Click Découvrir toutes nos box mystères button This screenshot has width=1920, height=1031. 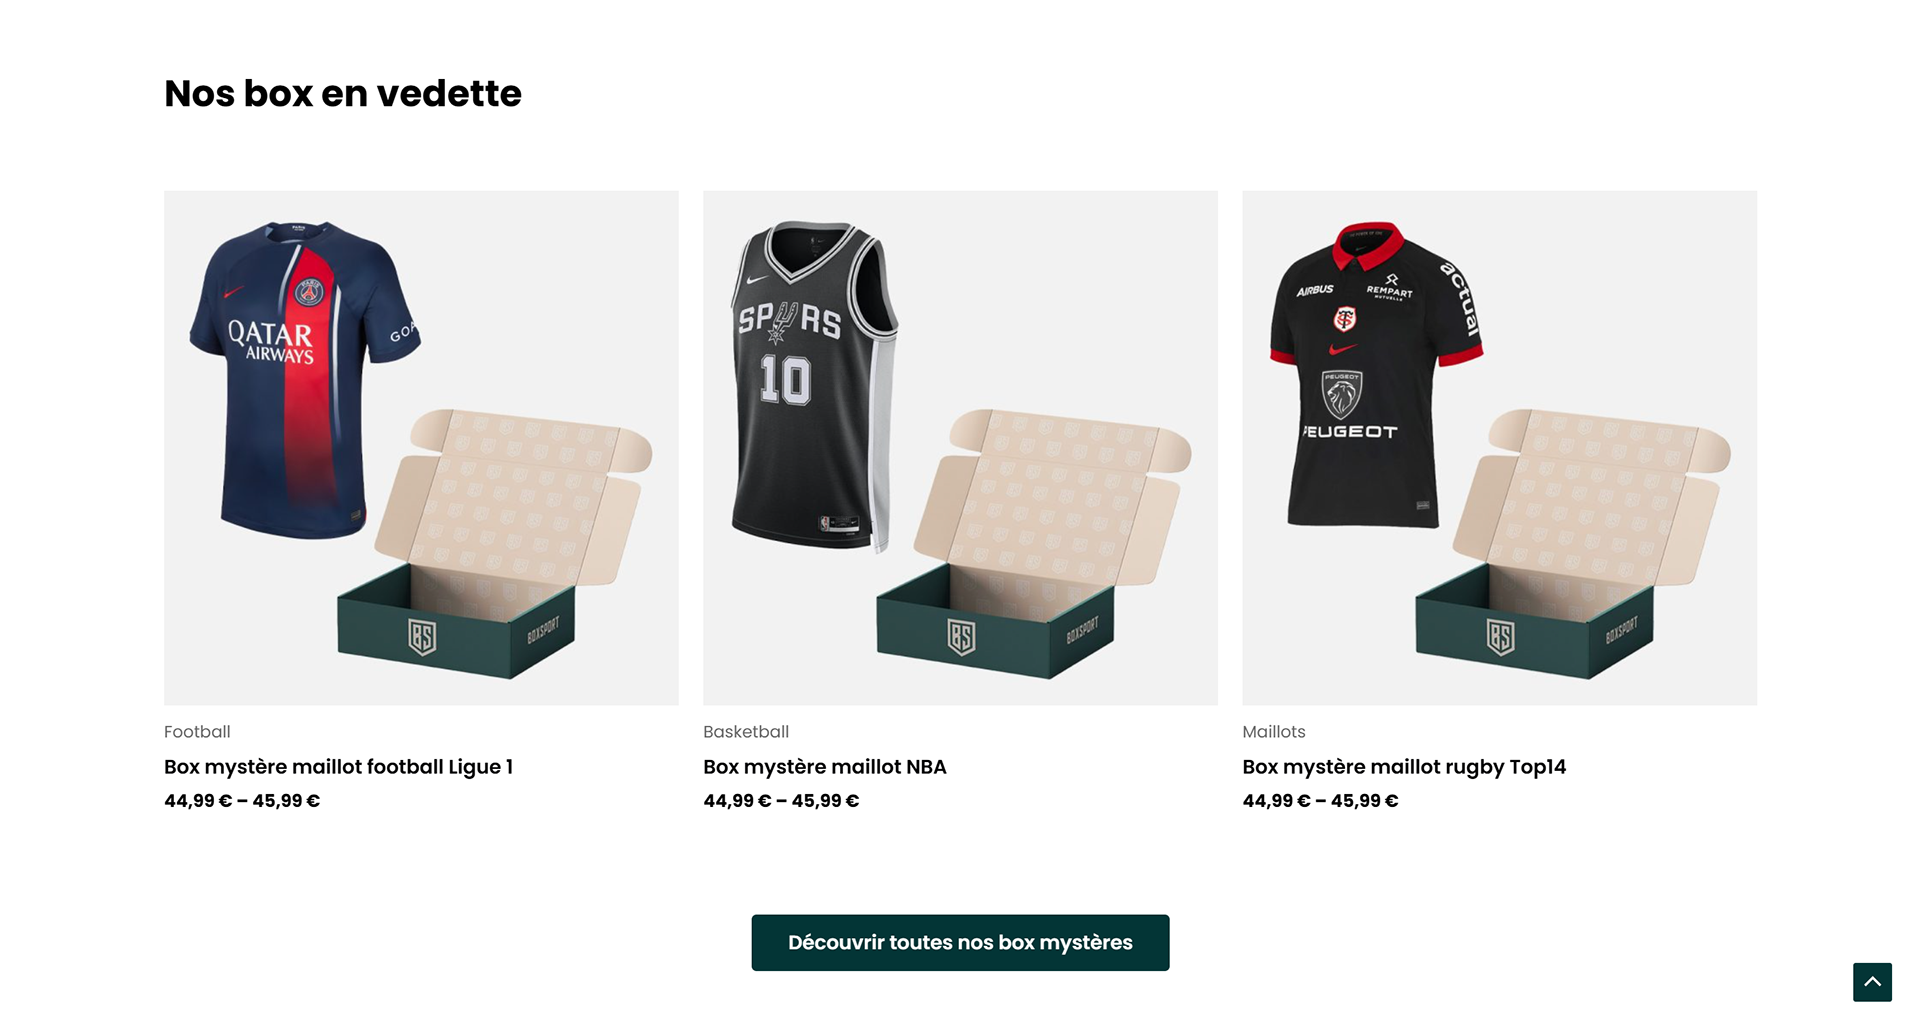click(960, 942)
